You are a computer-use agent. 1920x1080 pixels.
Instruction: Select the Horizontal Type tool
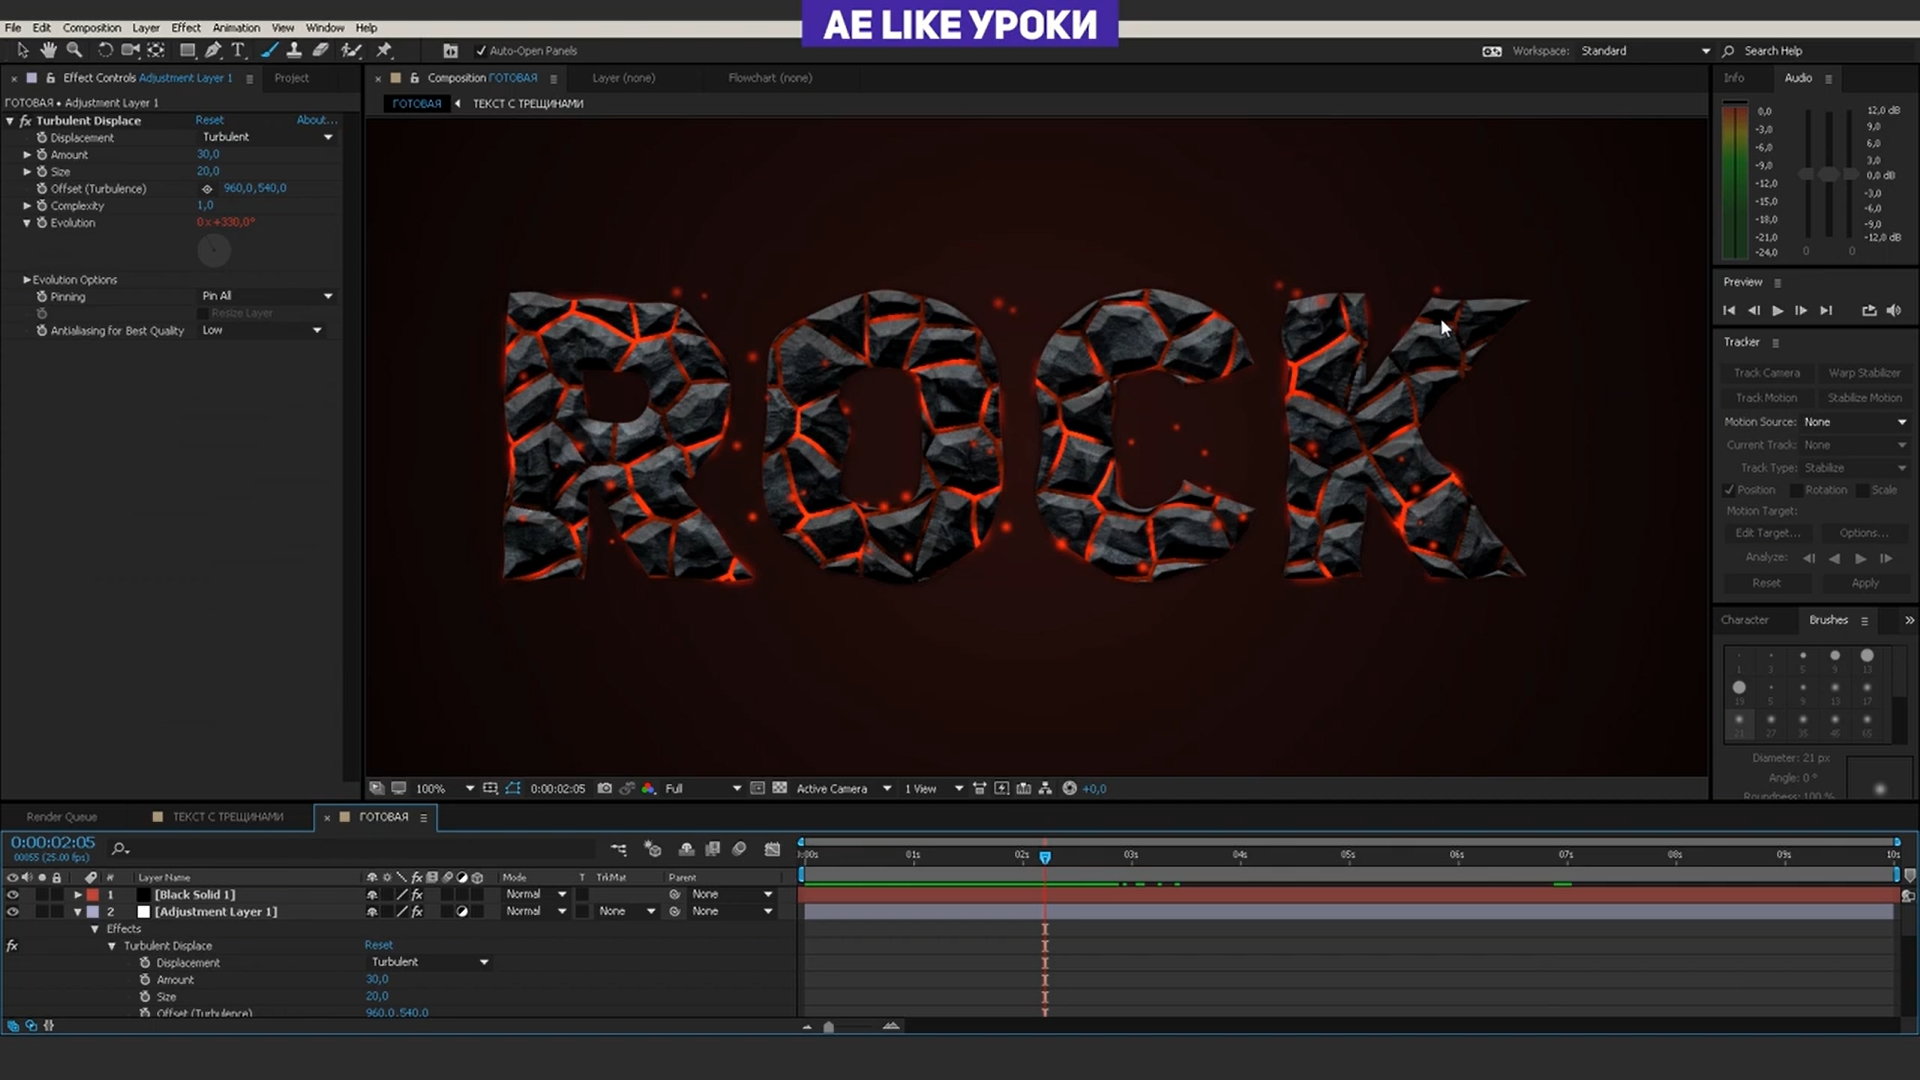tap(238, 50)
